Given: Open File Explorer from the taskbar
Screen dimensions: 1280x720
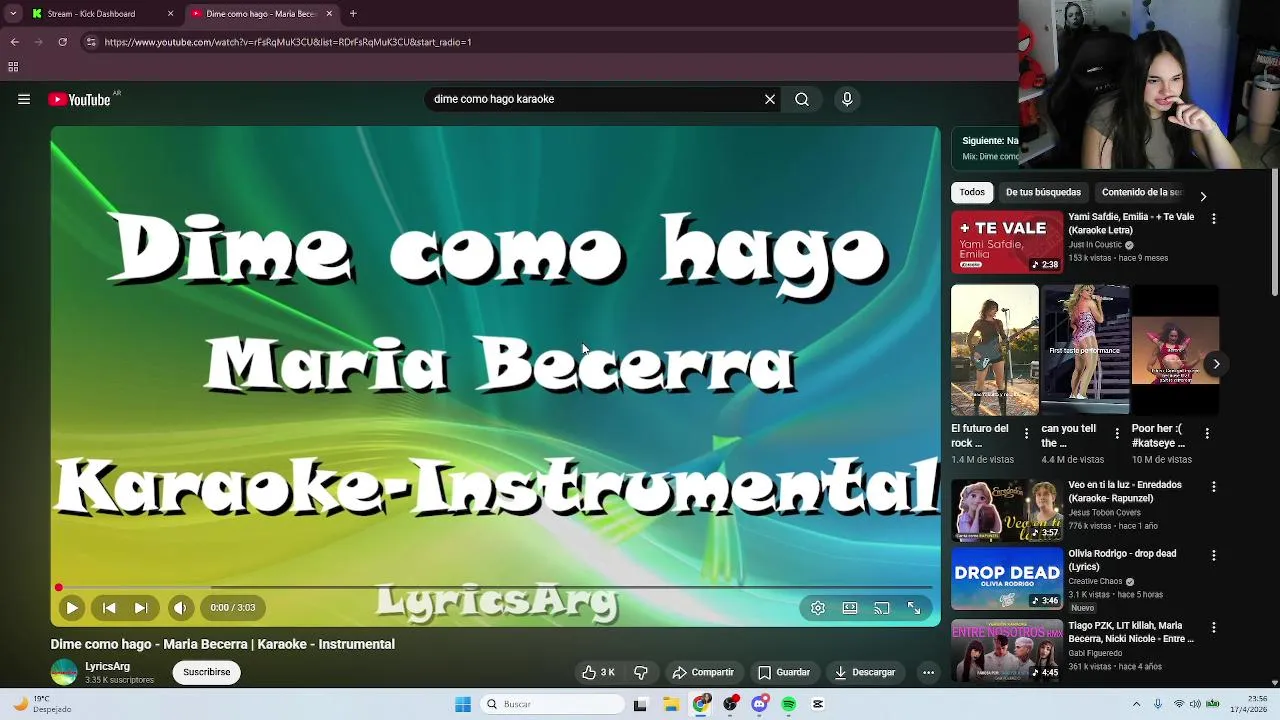Looking at the screenshot, I should point(670,704).
